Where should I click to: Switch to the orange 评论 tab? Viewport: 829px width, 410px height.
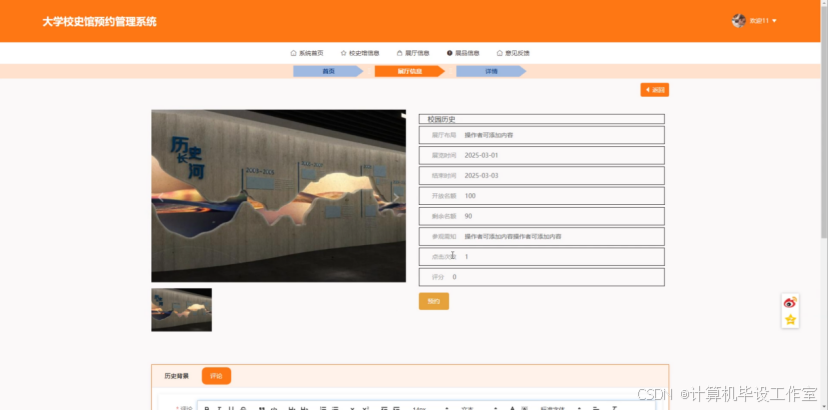coord(216,376)
